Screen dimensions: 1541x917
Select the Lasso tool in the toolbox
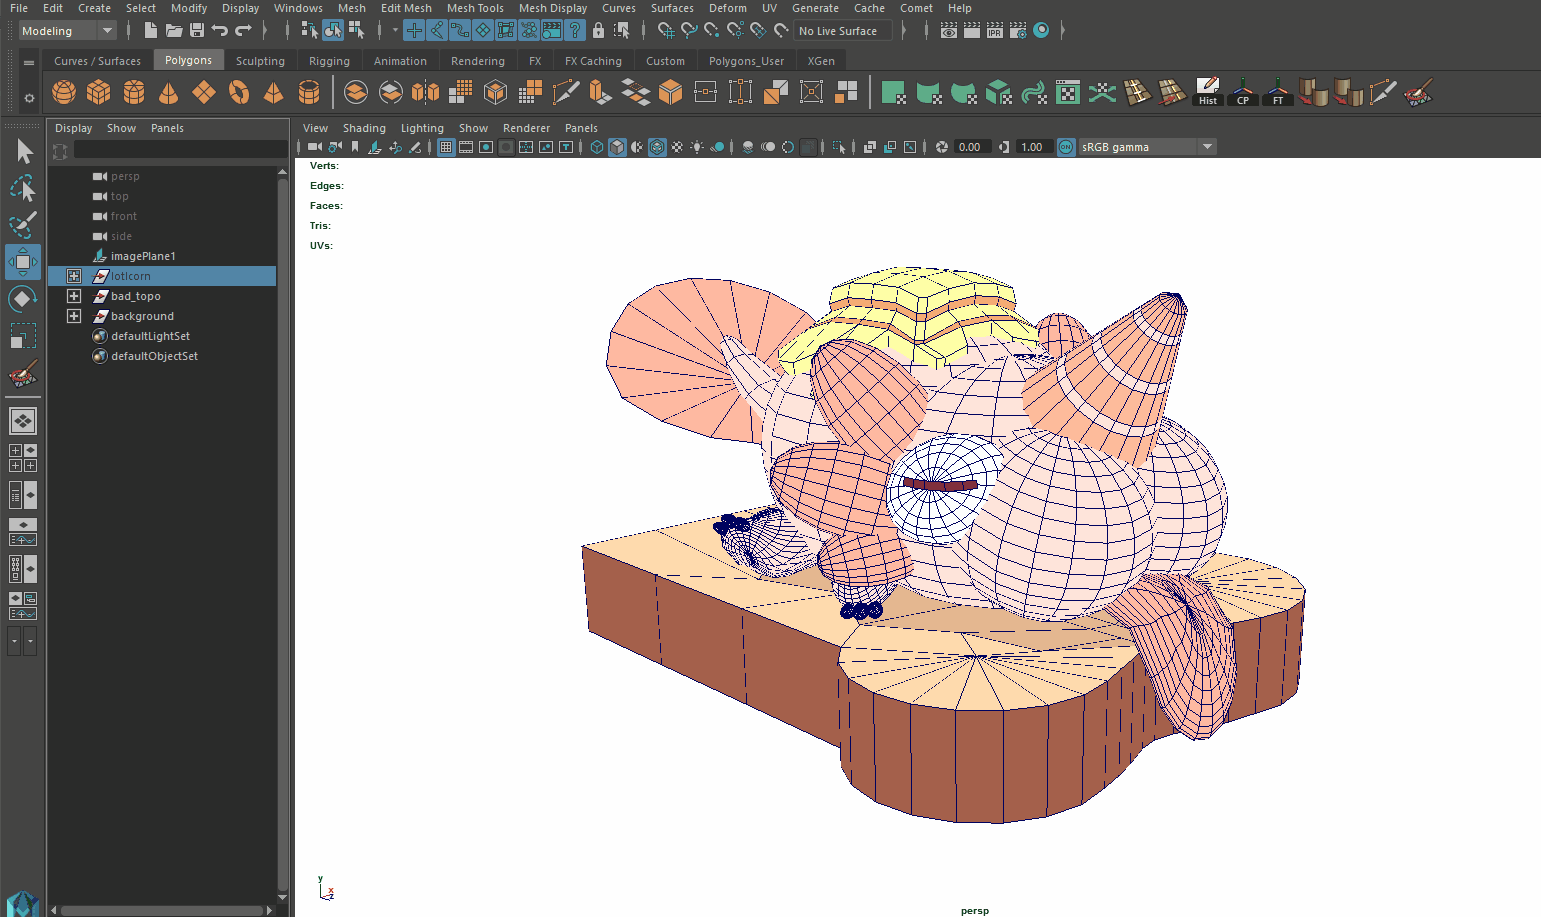[x=23, y=188]
